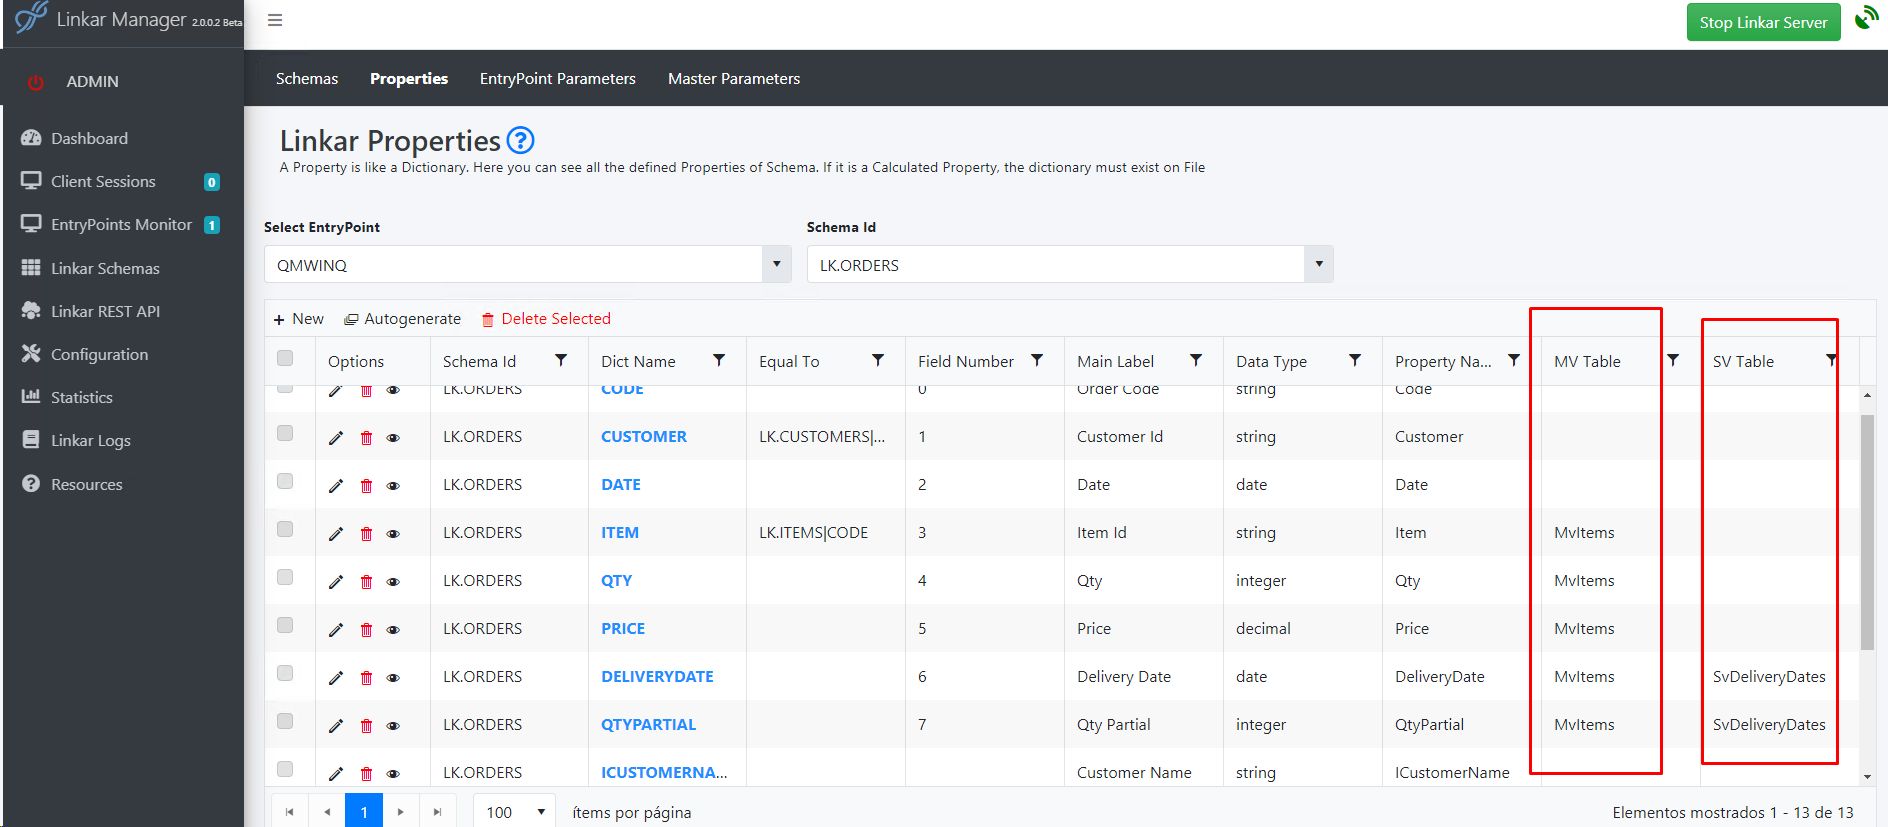The height and width of the screenshot is (827, 1888).
Task: Tick the DELIVERYDATE row checkbox
Action: click(285, 673)
